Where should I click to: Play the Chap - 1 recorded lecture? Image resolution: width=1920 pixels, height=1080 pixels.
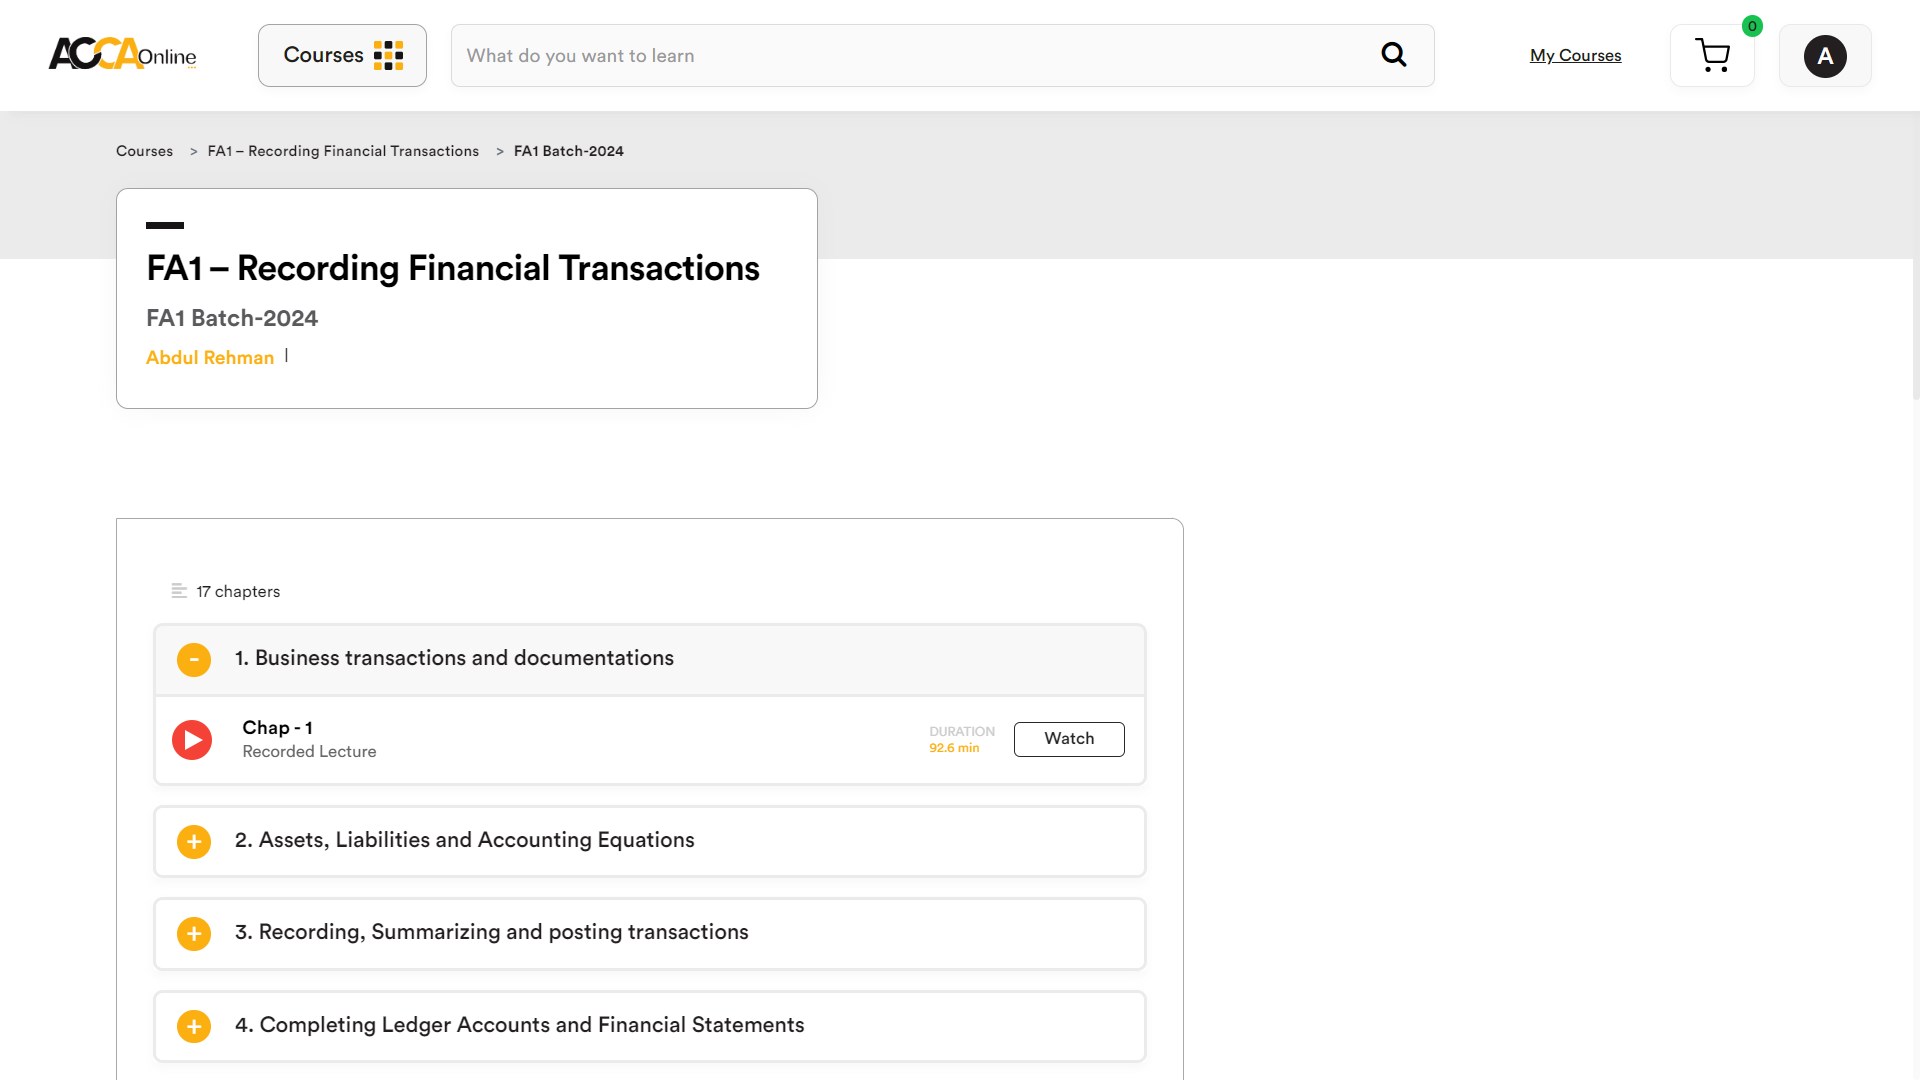click(192, 740)
